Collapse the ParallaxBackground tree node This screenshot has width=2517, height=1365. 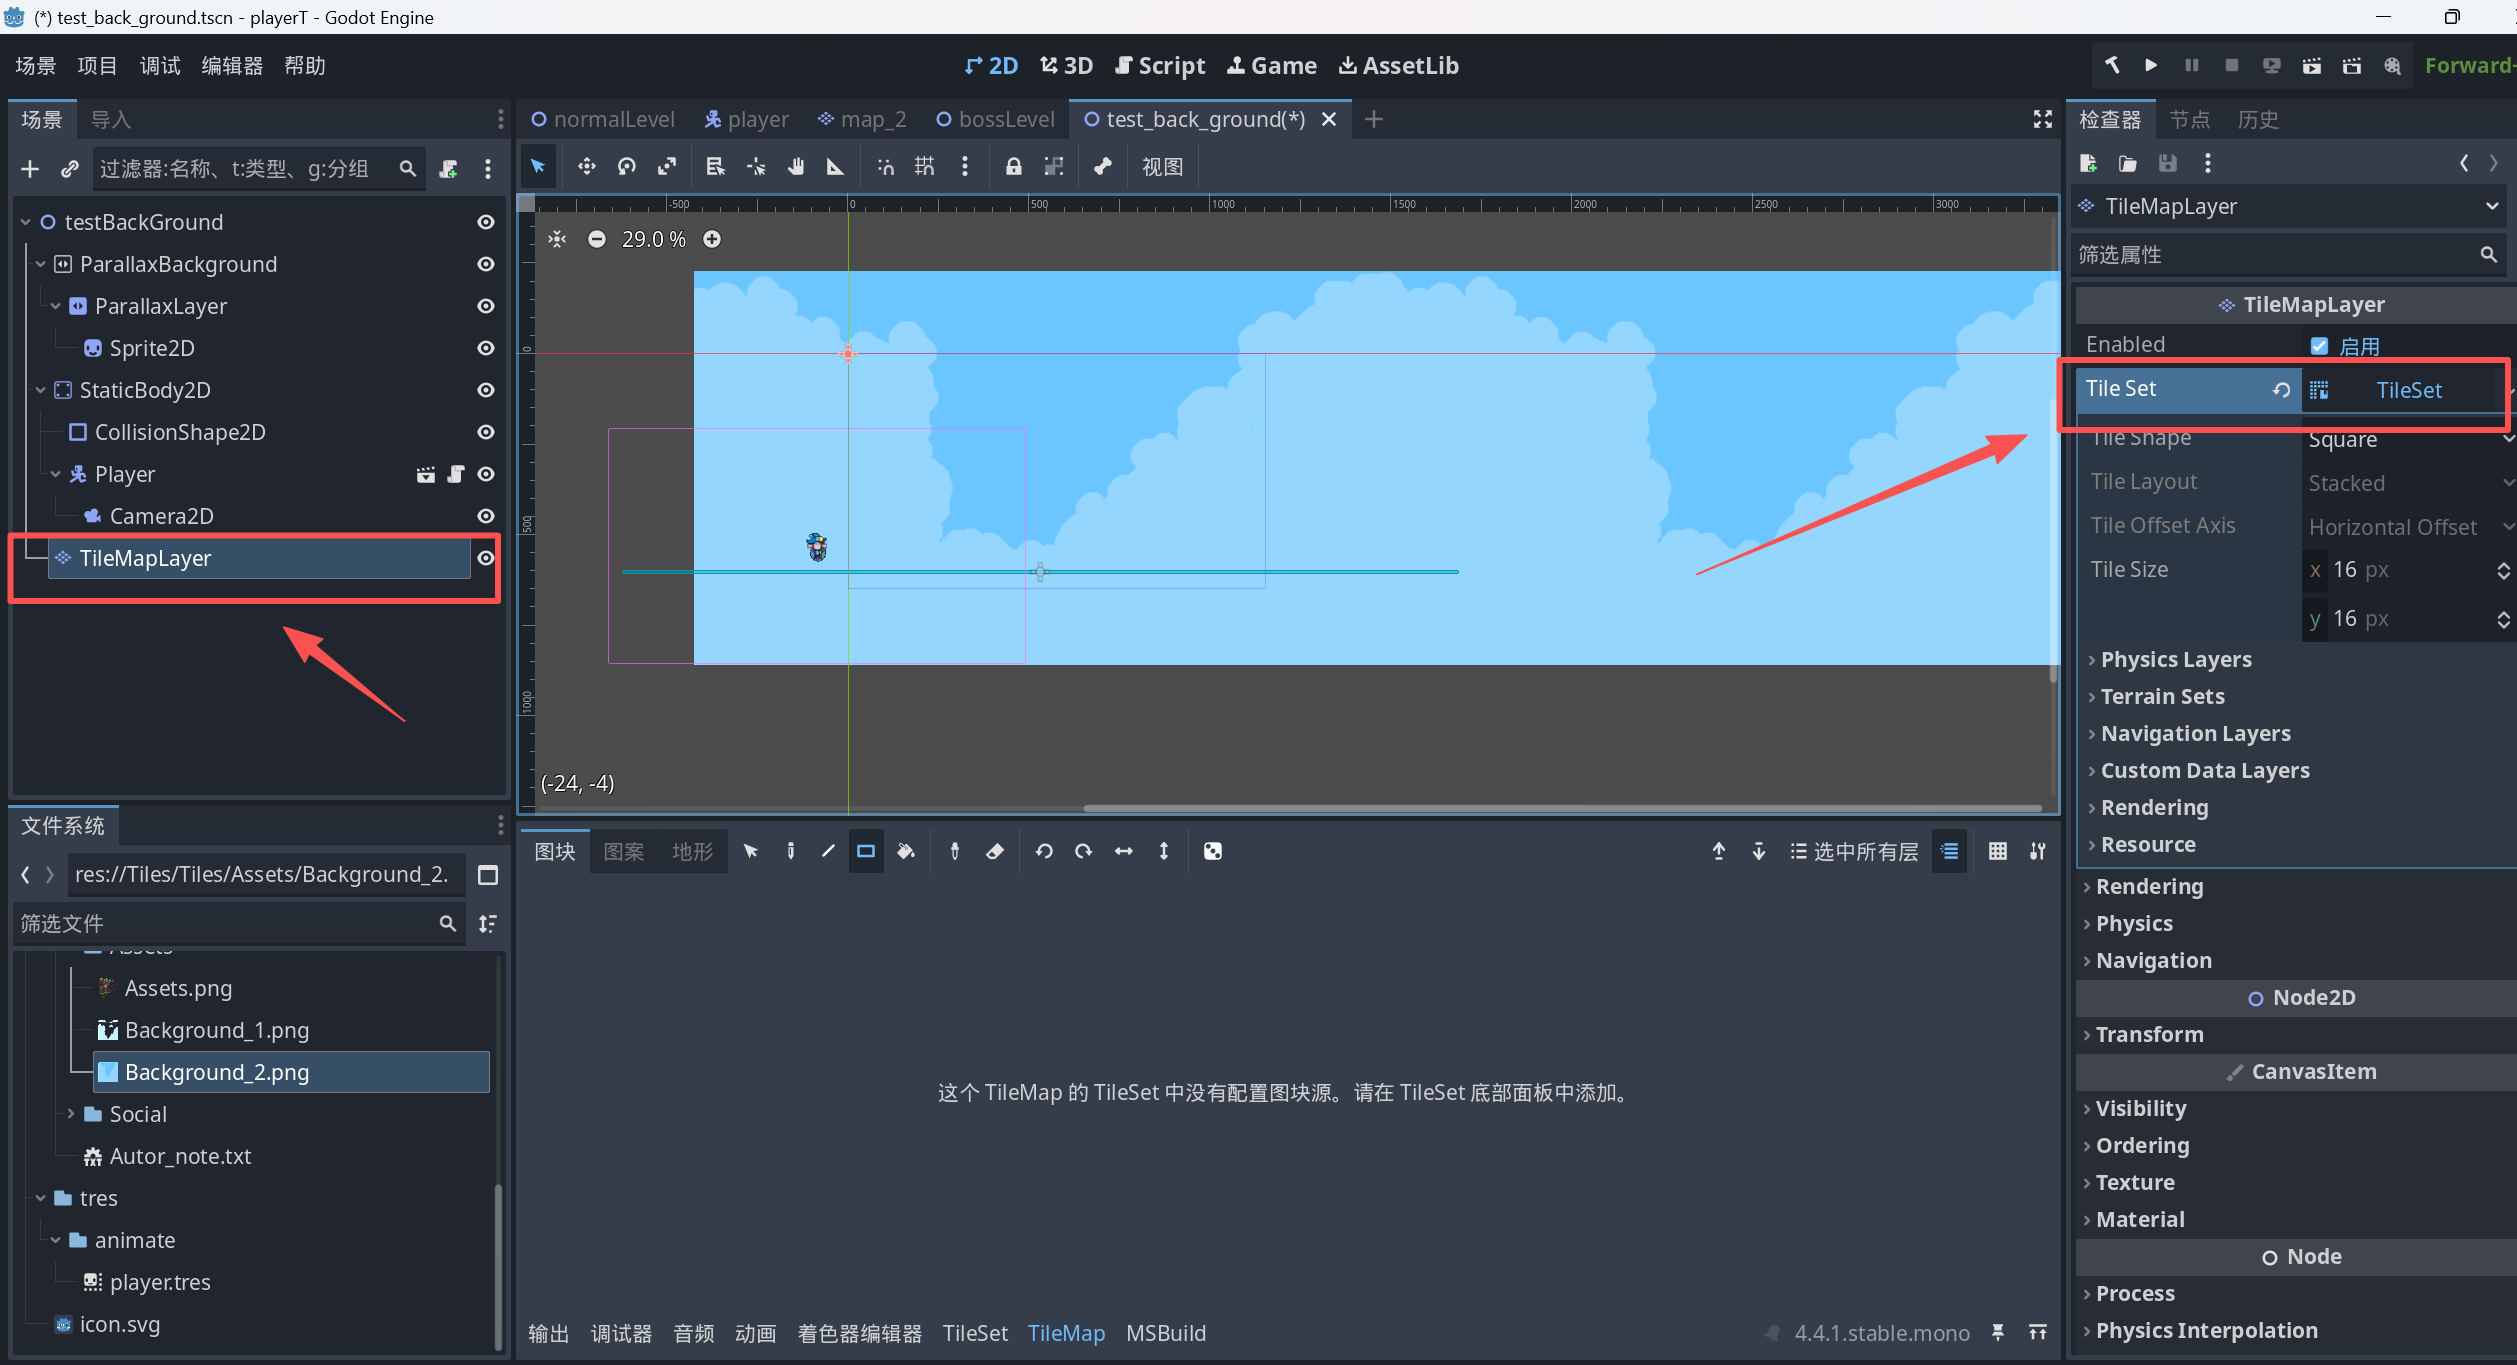(x=40, y=264)
